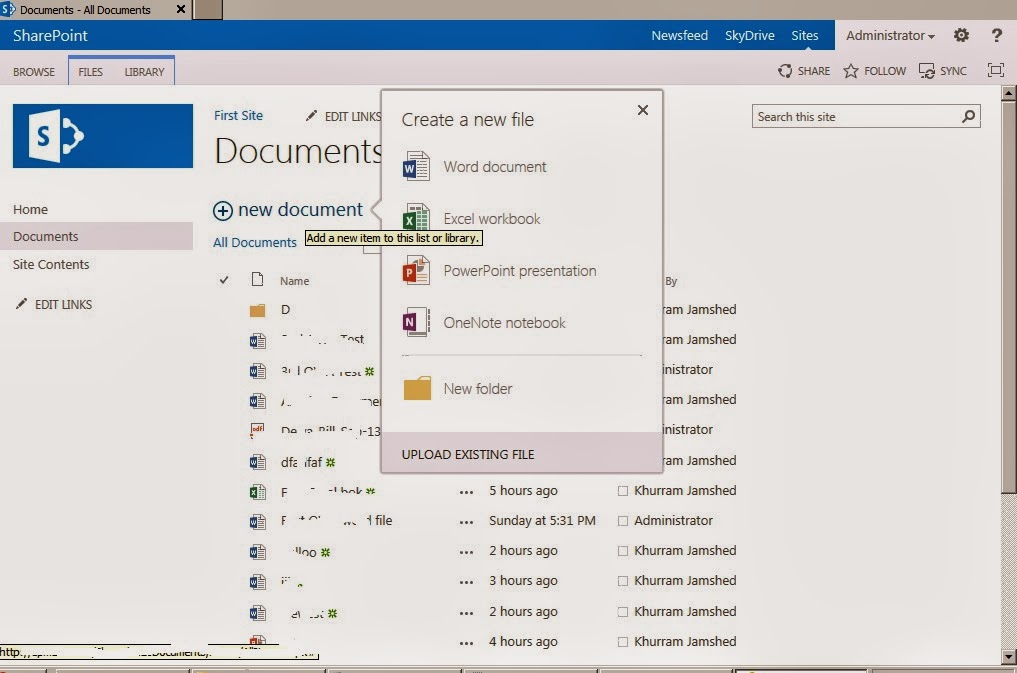Click the scroll up arrow at top right
The image size is (1017, 673).
[1009, 93]
